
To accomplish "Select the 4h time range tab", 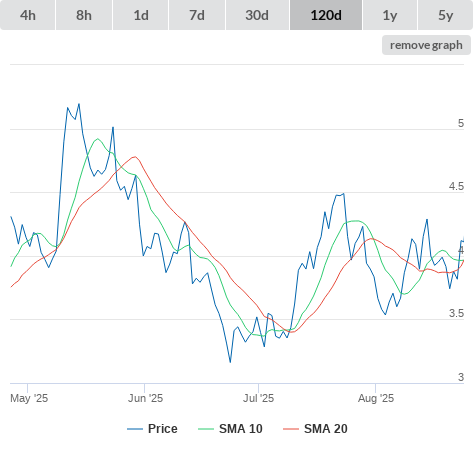I will pos(28,15).
